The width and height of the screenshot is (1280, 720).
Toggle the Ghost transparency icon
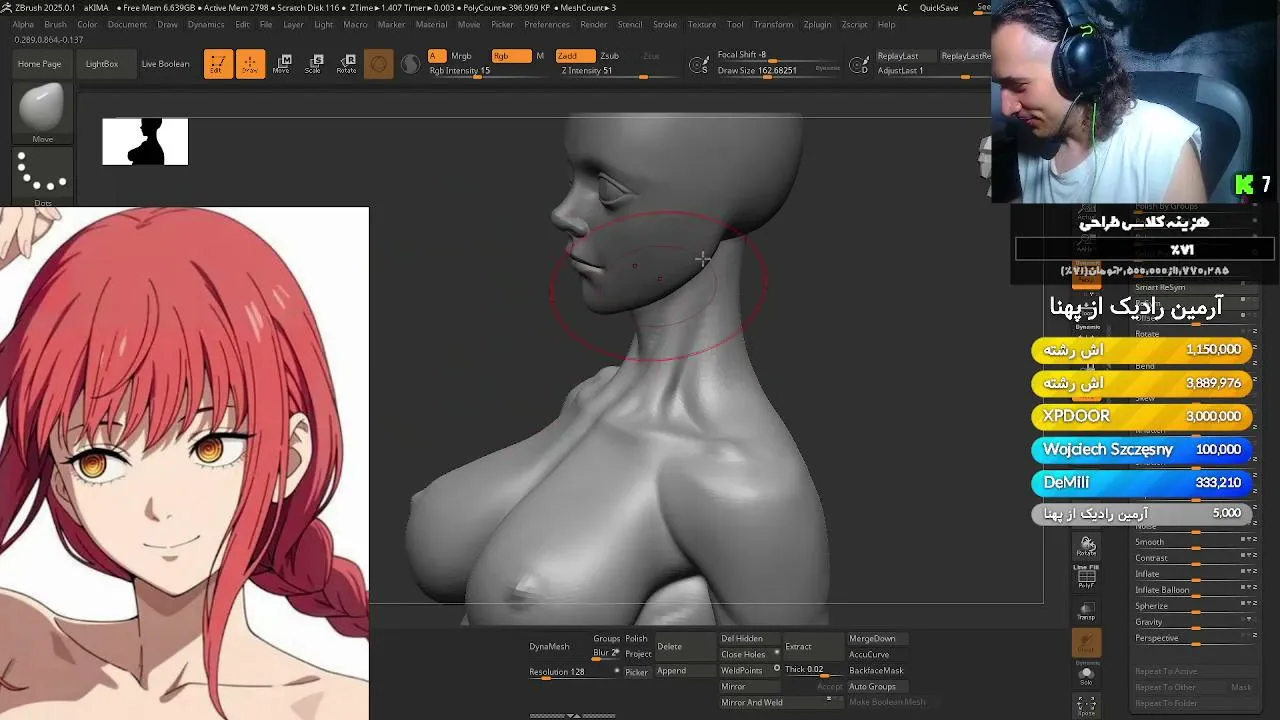(1087, 643)
